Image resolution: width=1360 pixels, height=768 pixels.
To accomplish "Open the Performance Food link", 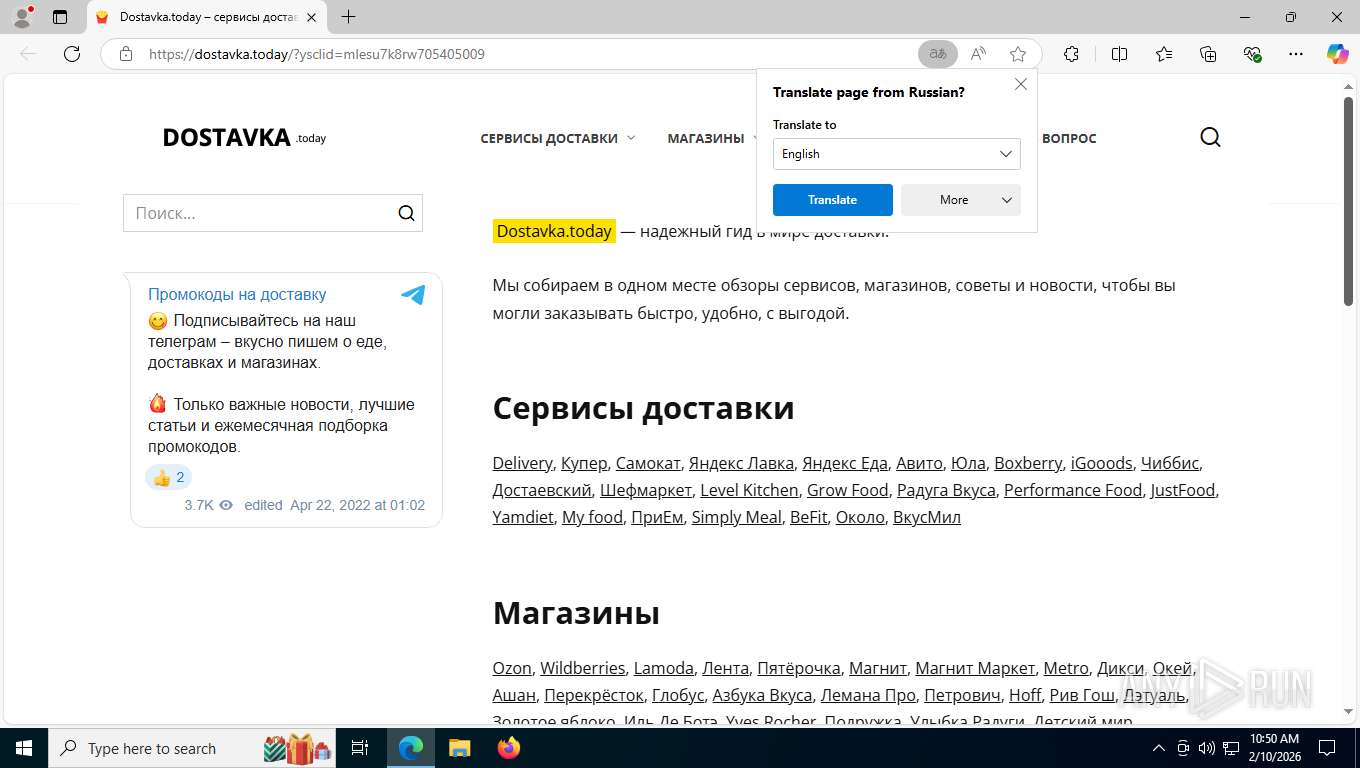I will [x=1073, y=490].
